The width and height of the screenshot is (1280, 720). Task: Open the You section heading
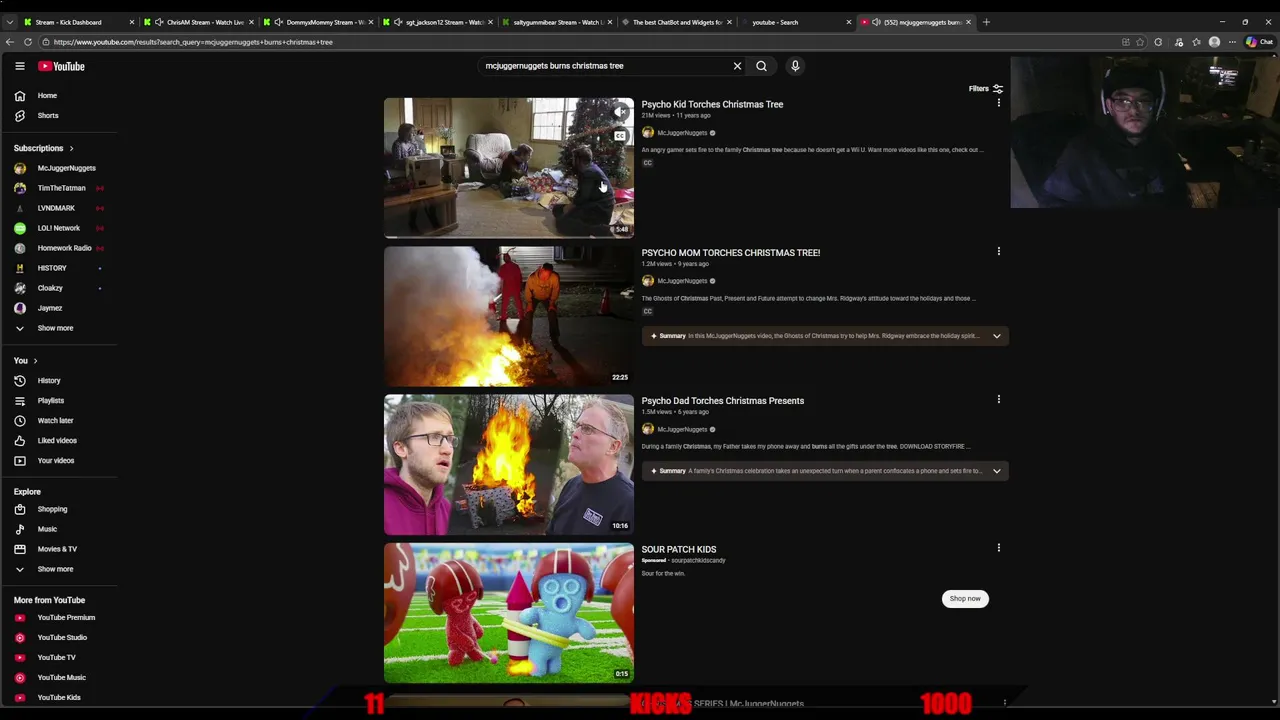coord(26,360)
